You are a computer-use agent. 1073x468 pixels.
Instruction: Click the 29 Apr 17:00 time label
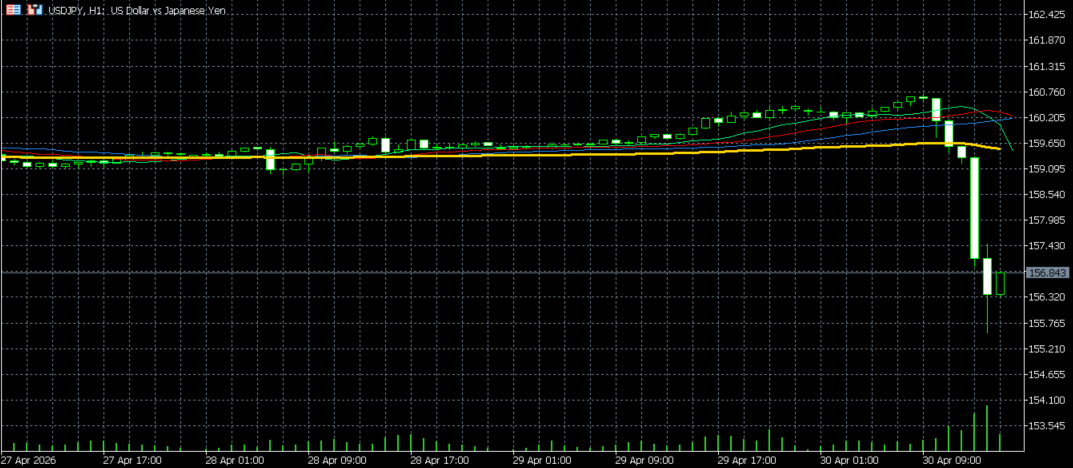(x=748, y=460)
